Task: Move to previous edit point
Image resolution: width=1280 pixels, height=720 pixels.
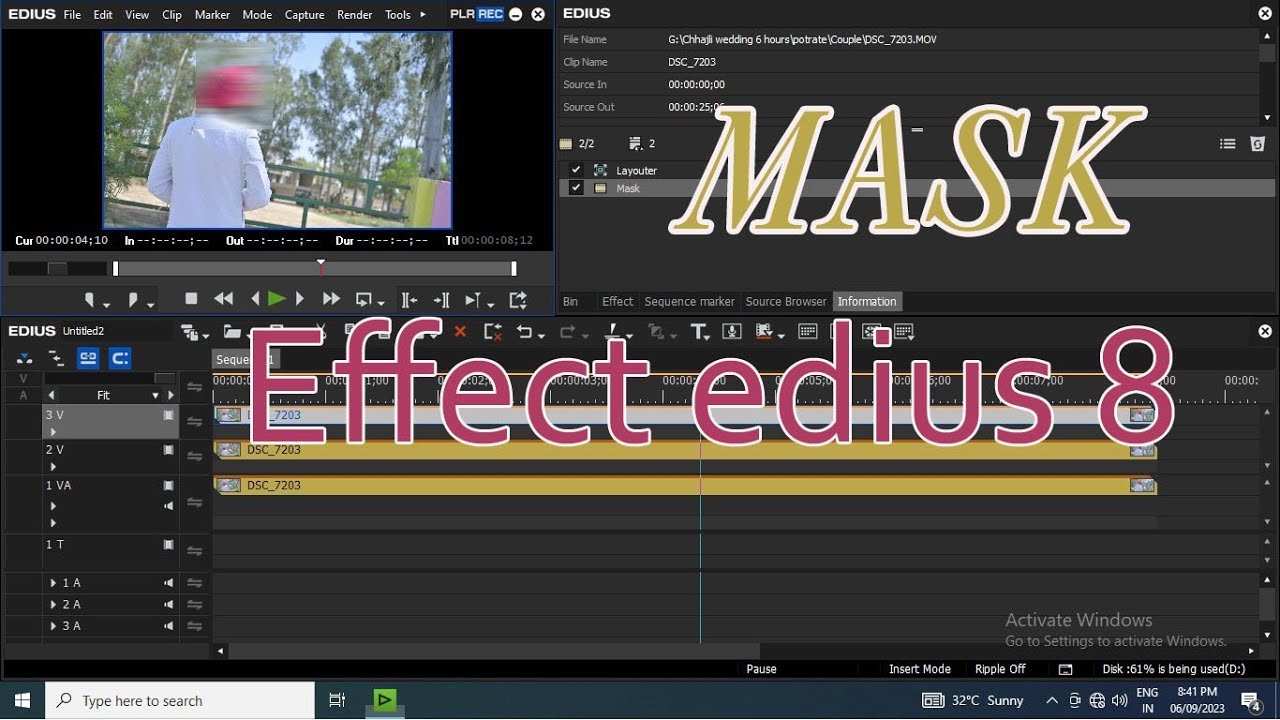Action: coord(409,299)
